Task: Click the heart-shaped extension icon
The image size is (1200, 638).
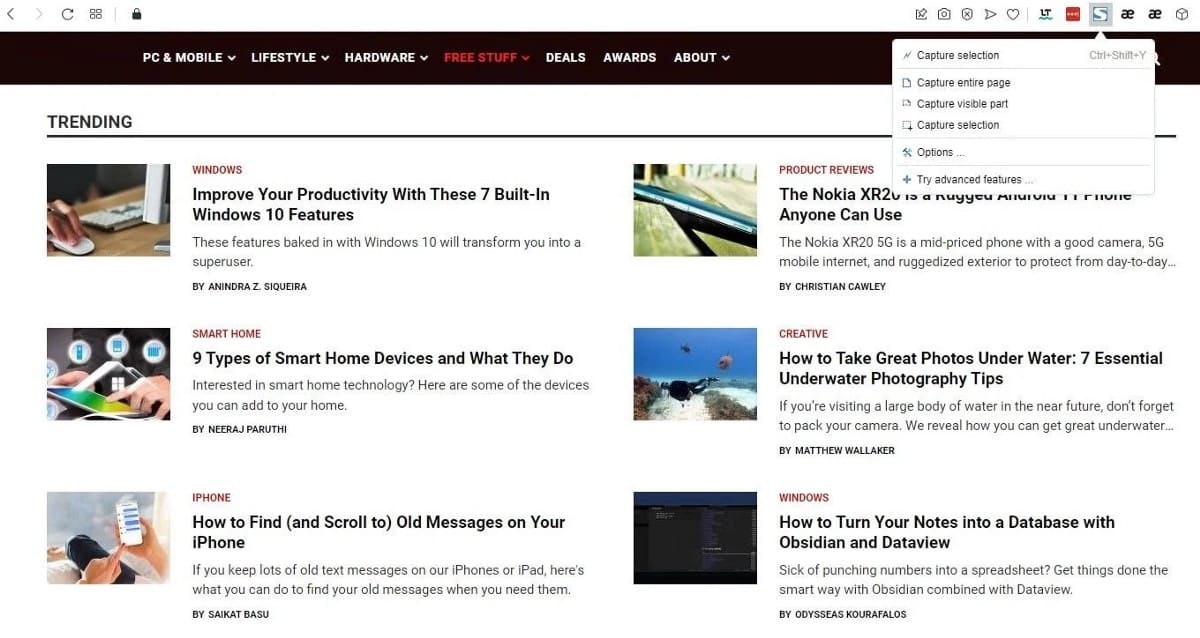Action: (1013, 14)
